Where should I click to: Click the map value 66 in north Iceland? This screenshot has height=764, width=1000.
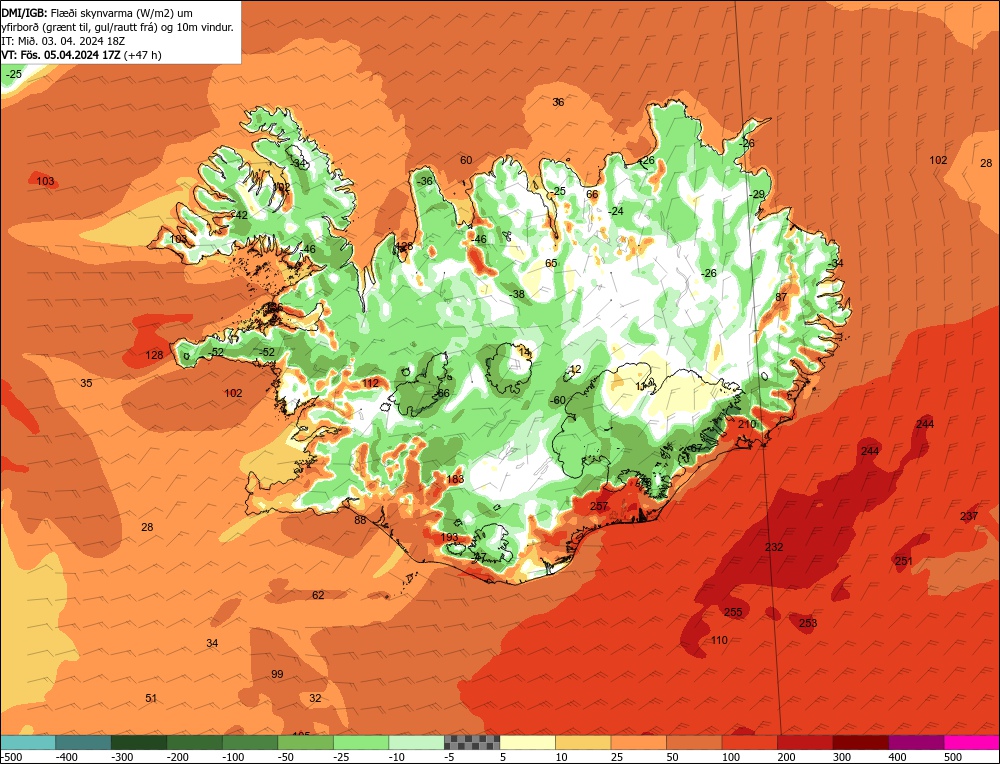592,195
